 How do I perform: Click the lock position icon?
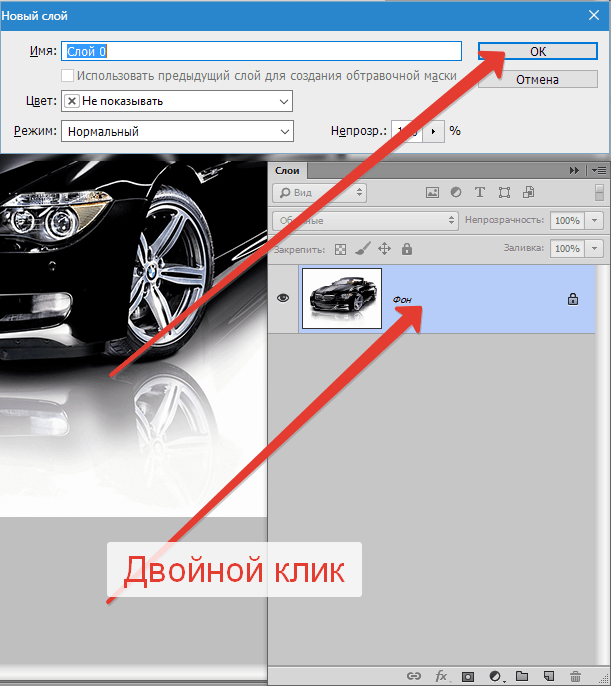click(x=384, y=248)
